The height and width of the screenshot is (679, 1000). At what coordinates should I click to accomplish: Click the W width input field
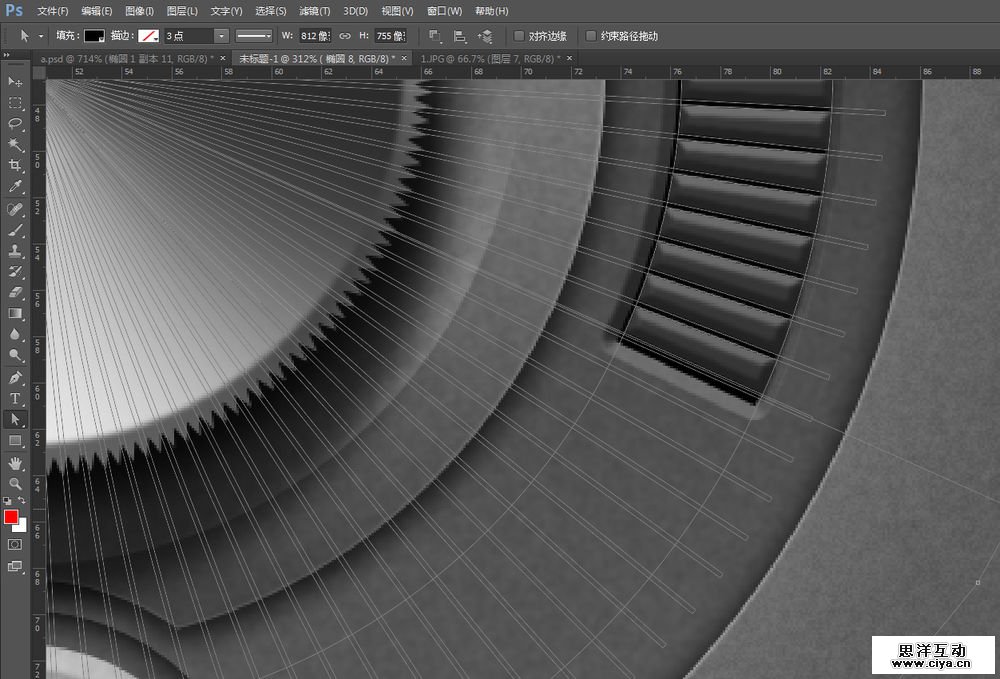pos(315,36)
